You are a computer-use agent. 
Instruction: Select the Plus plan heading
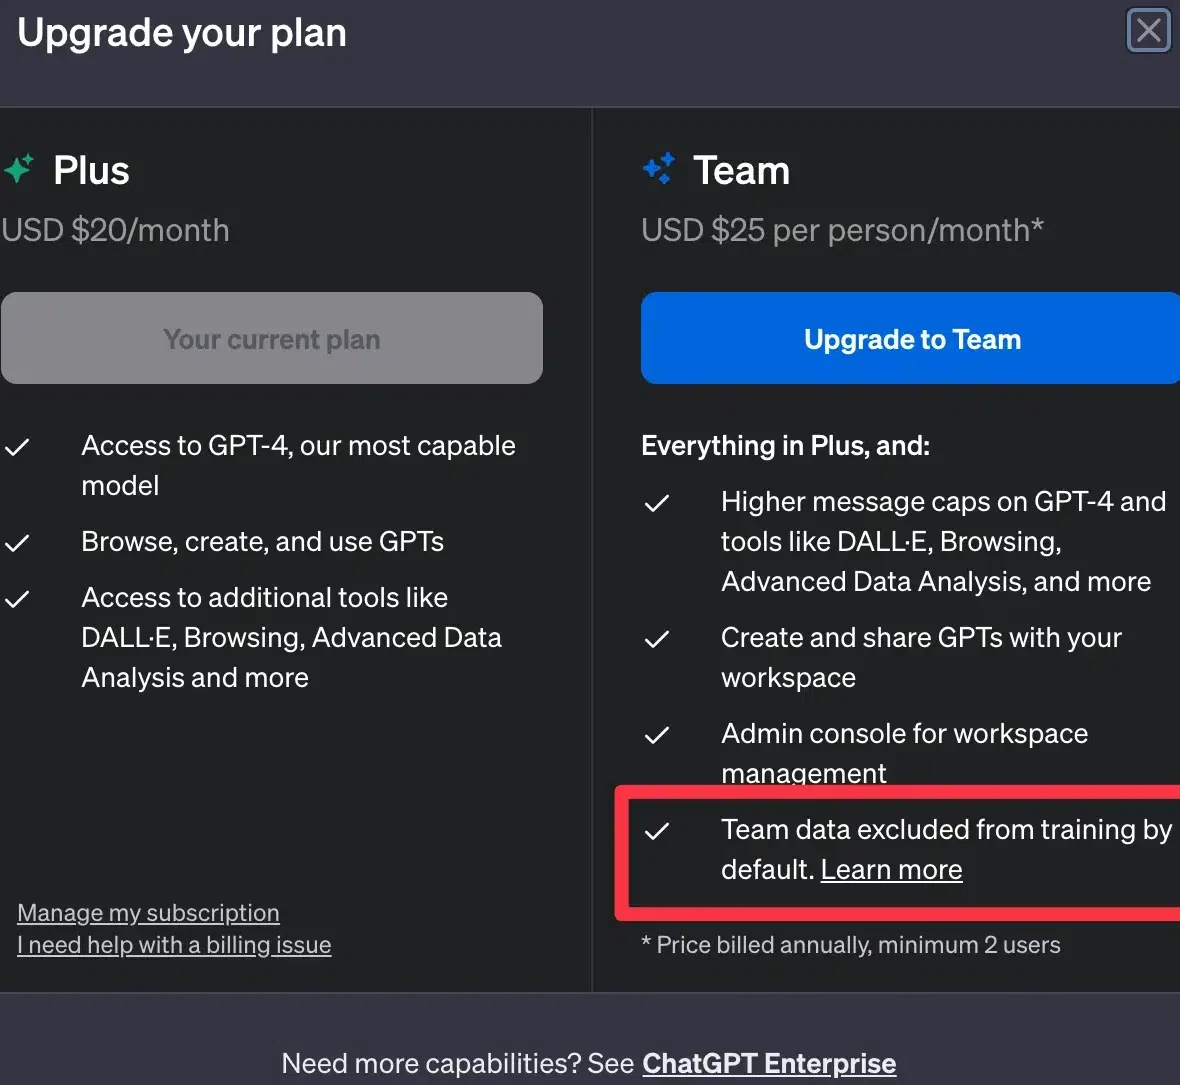(91, 170)
